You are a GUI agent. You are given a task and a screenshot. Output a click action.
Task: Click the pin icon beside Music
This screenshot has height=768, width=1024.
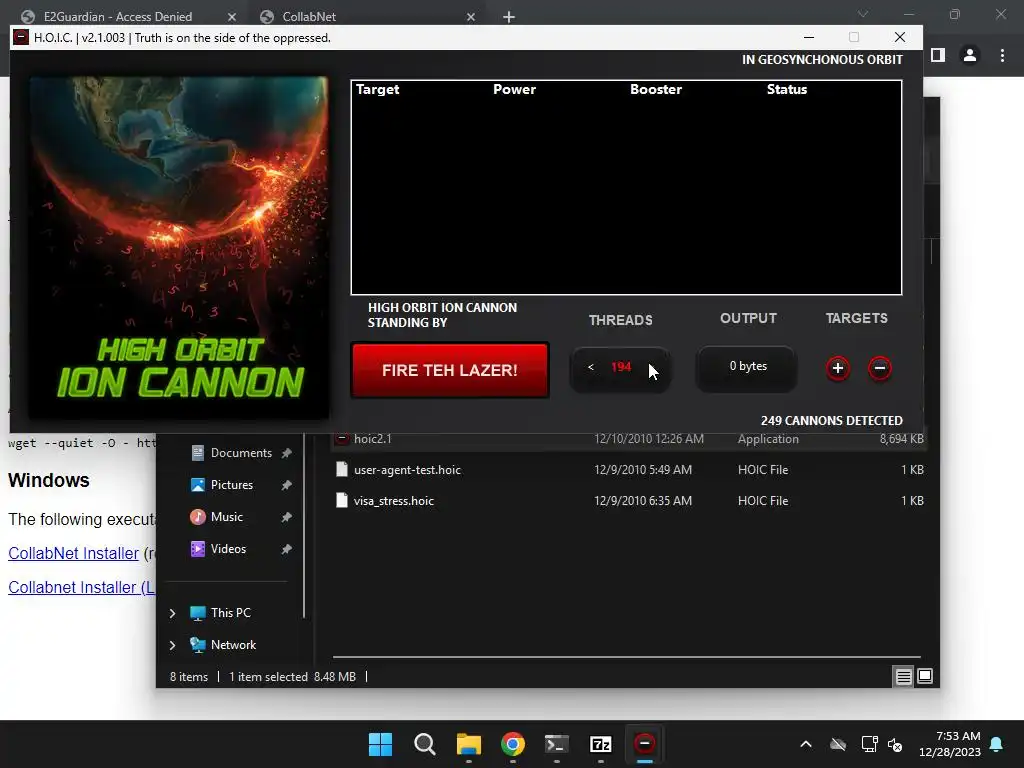click(286, 517)
